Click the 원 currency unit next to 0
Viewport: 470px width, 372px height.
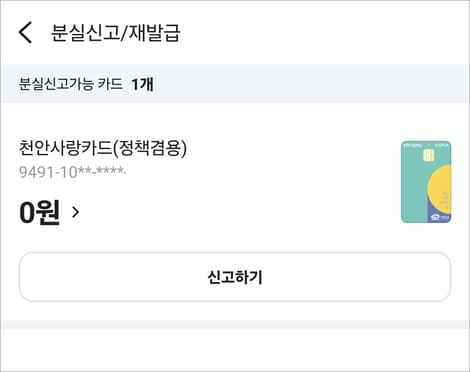[x=48, y=212]
